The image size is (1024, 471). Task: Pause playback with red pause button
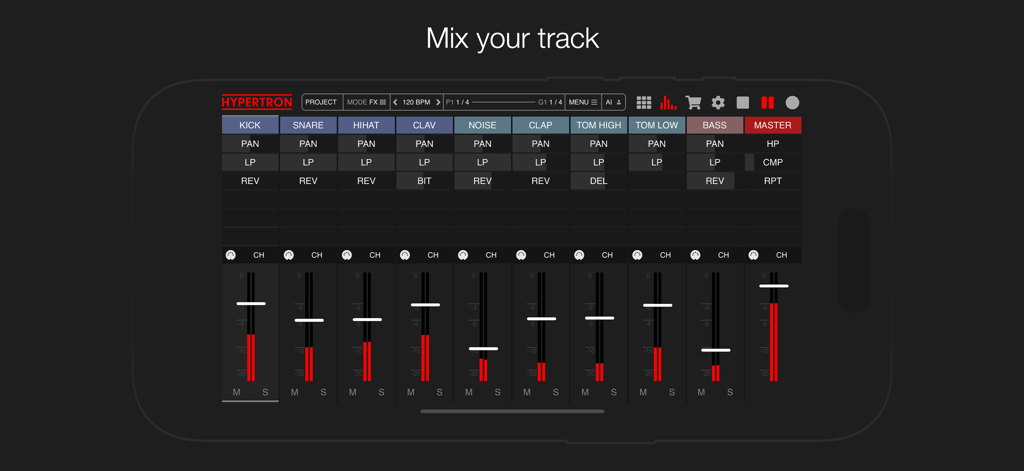pyautogui.click(x=767, y=103)
